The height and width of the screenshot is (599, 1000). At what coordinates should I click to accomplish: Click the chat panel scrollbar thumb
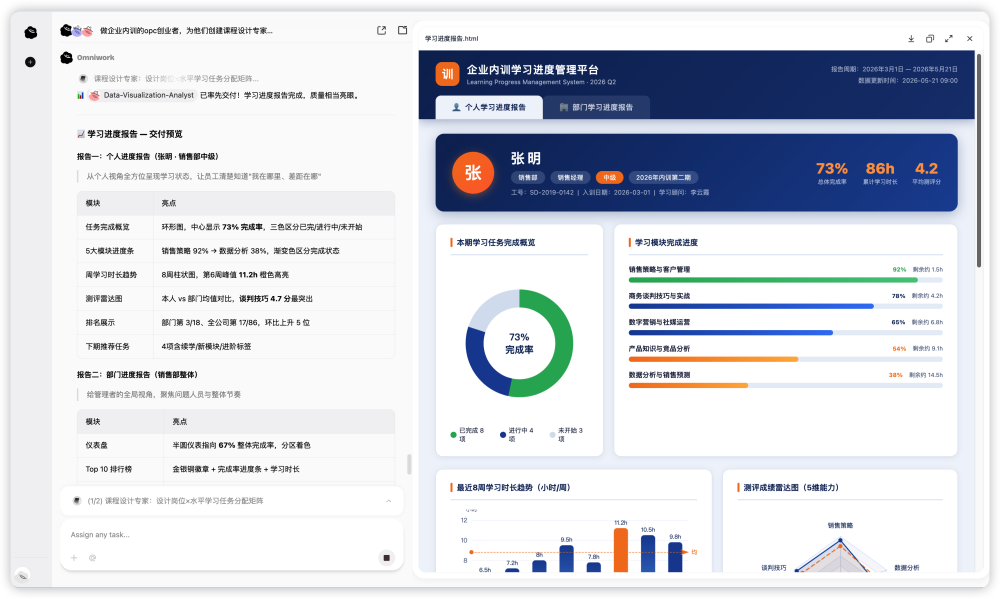click(x=409, y=464)
